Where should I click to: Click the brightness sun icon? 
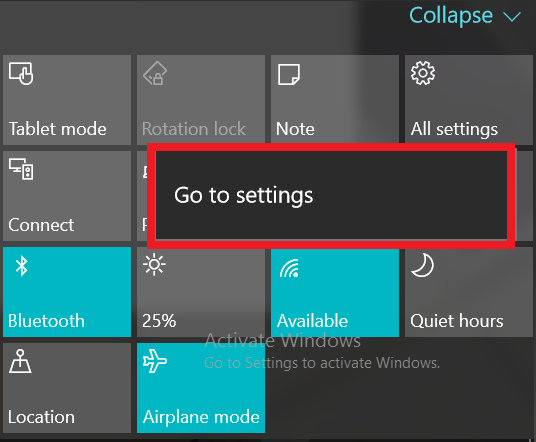pos(155,264)
